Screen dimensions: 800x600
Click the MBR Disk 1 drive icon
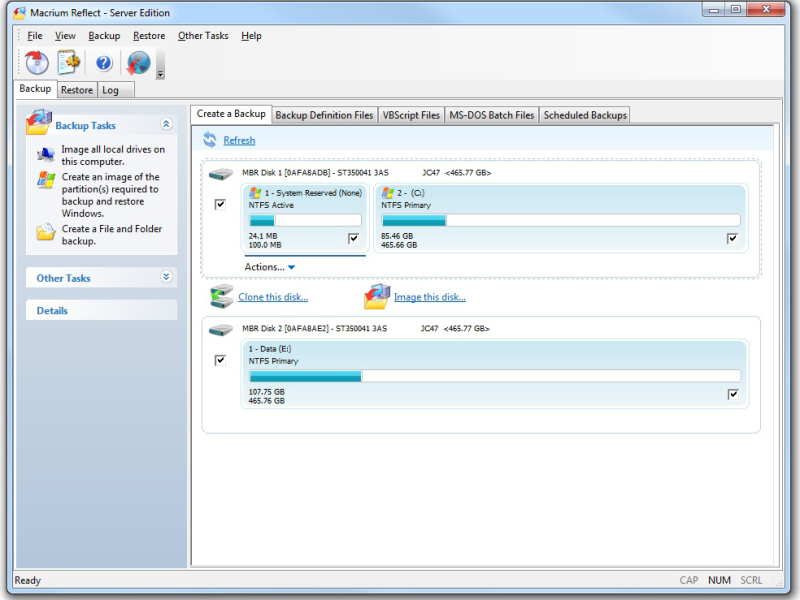(221, 173)
